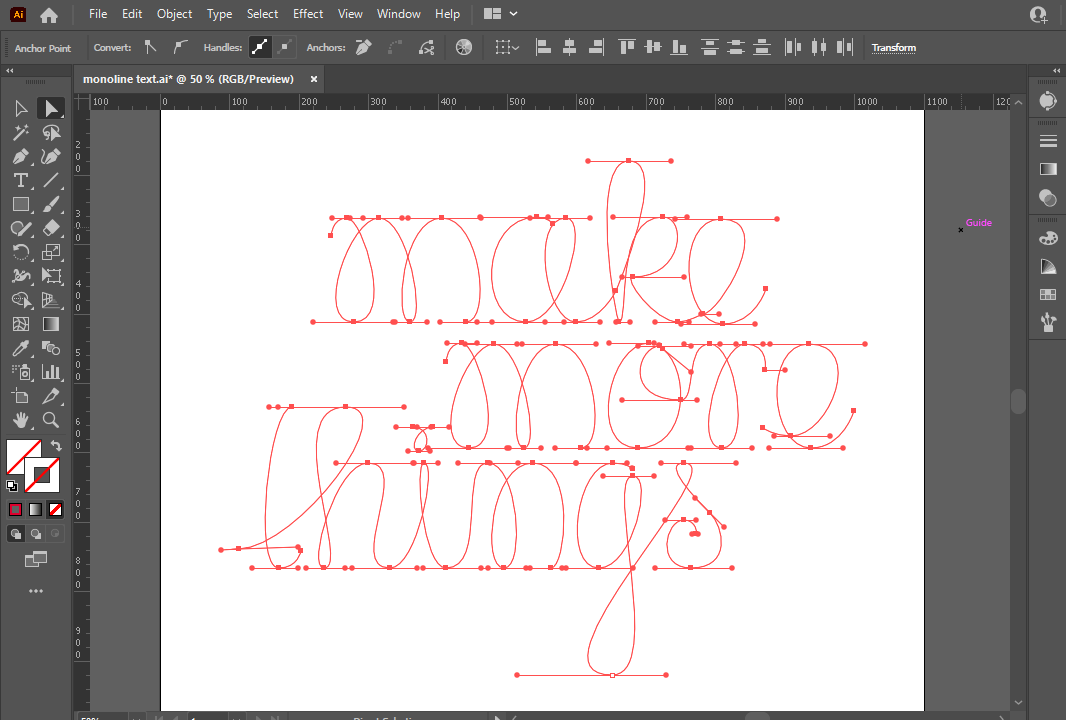This screenshot has width=1066, height=720.
Task: Click Horizontal Distribute Left button
Action: pos(793,47)
